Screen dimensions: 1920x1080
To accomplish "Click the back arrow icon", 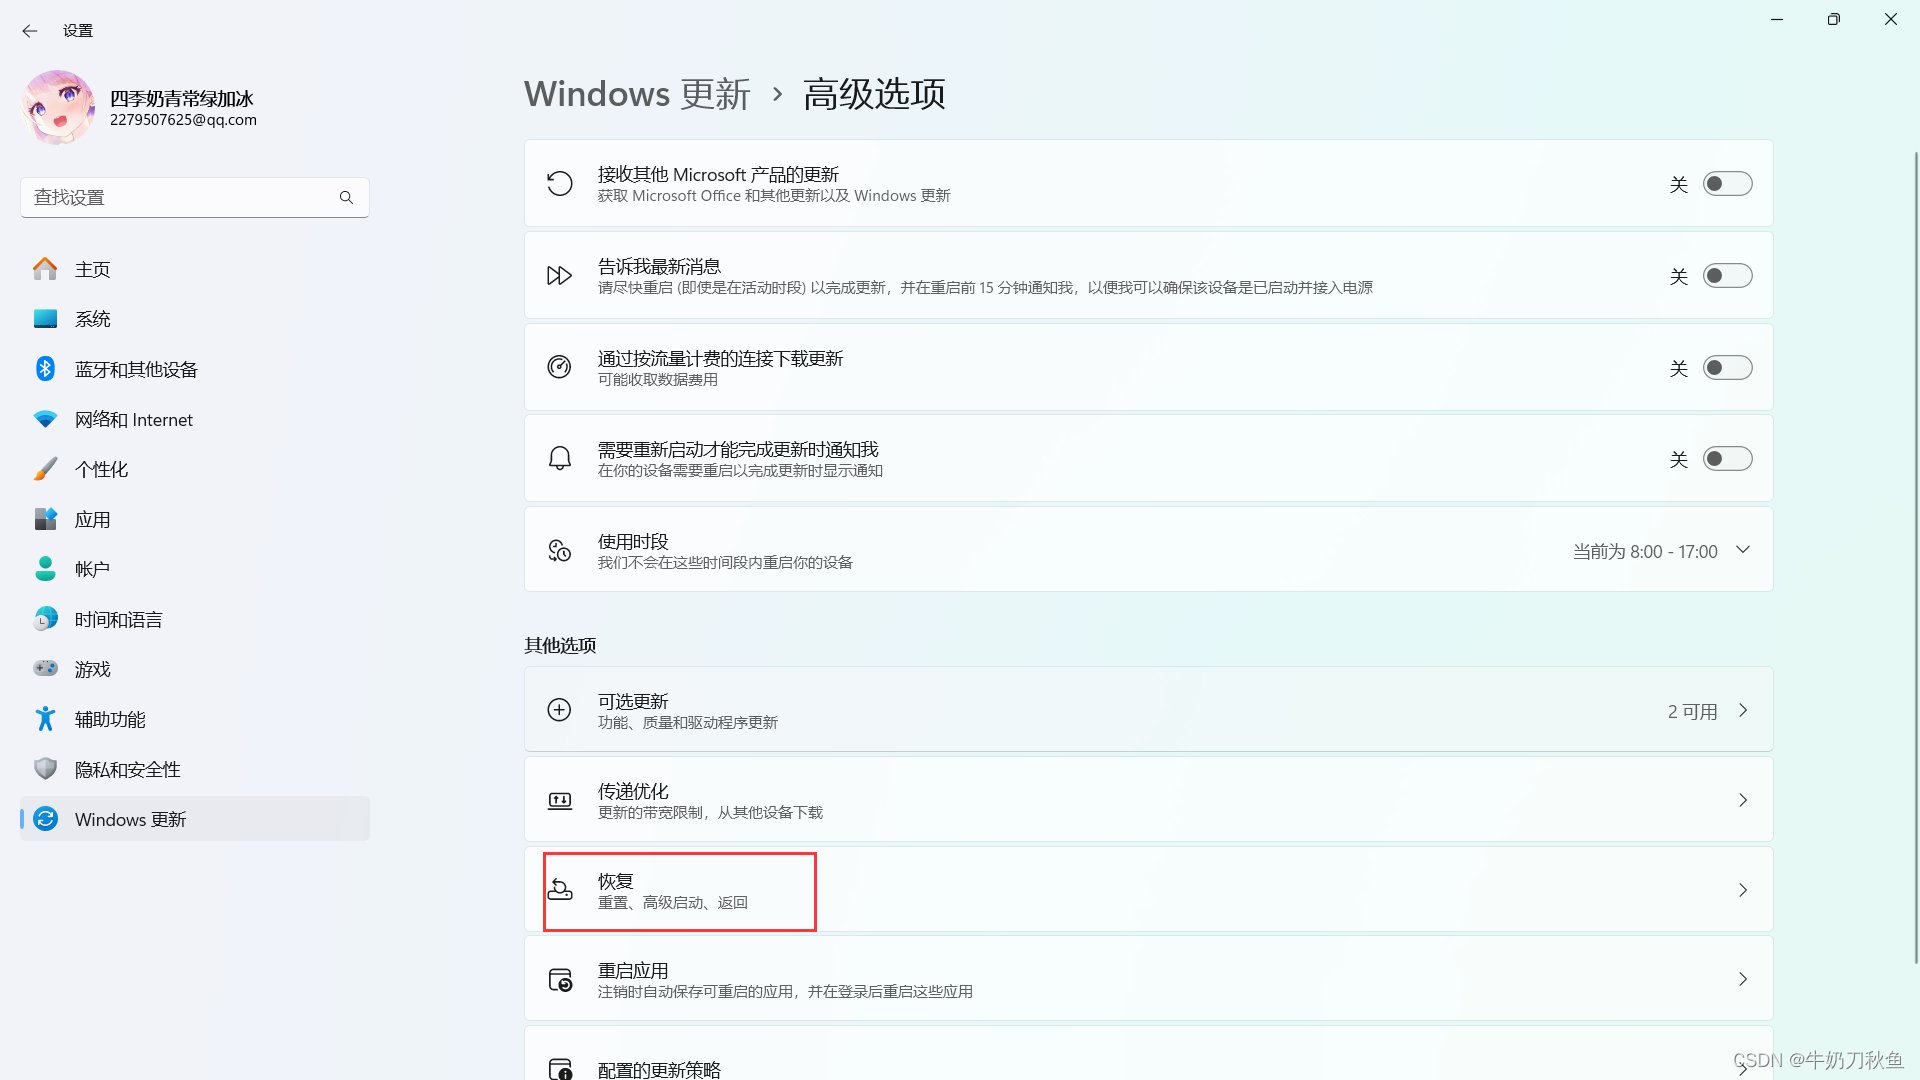I will pyautogui.click(x=30, y=31).
